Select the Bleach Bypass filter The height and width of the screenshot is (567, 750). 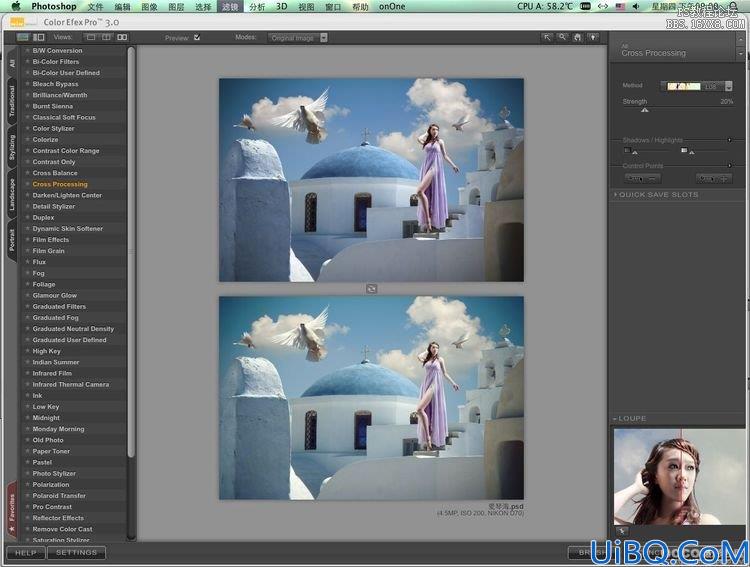tap(55, 84)
